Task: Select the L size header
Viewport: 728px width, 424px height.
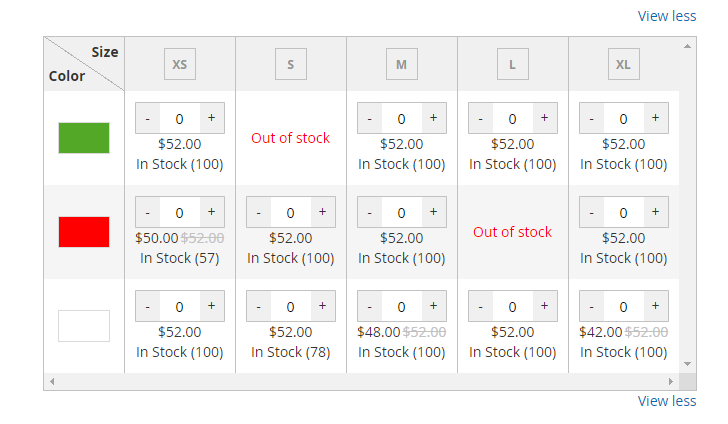Action: [513, 65]
